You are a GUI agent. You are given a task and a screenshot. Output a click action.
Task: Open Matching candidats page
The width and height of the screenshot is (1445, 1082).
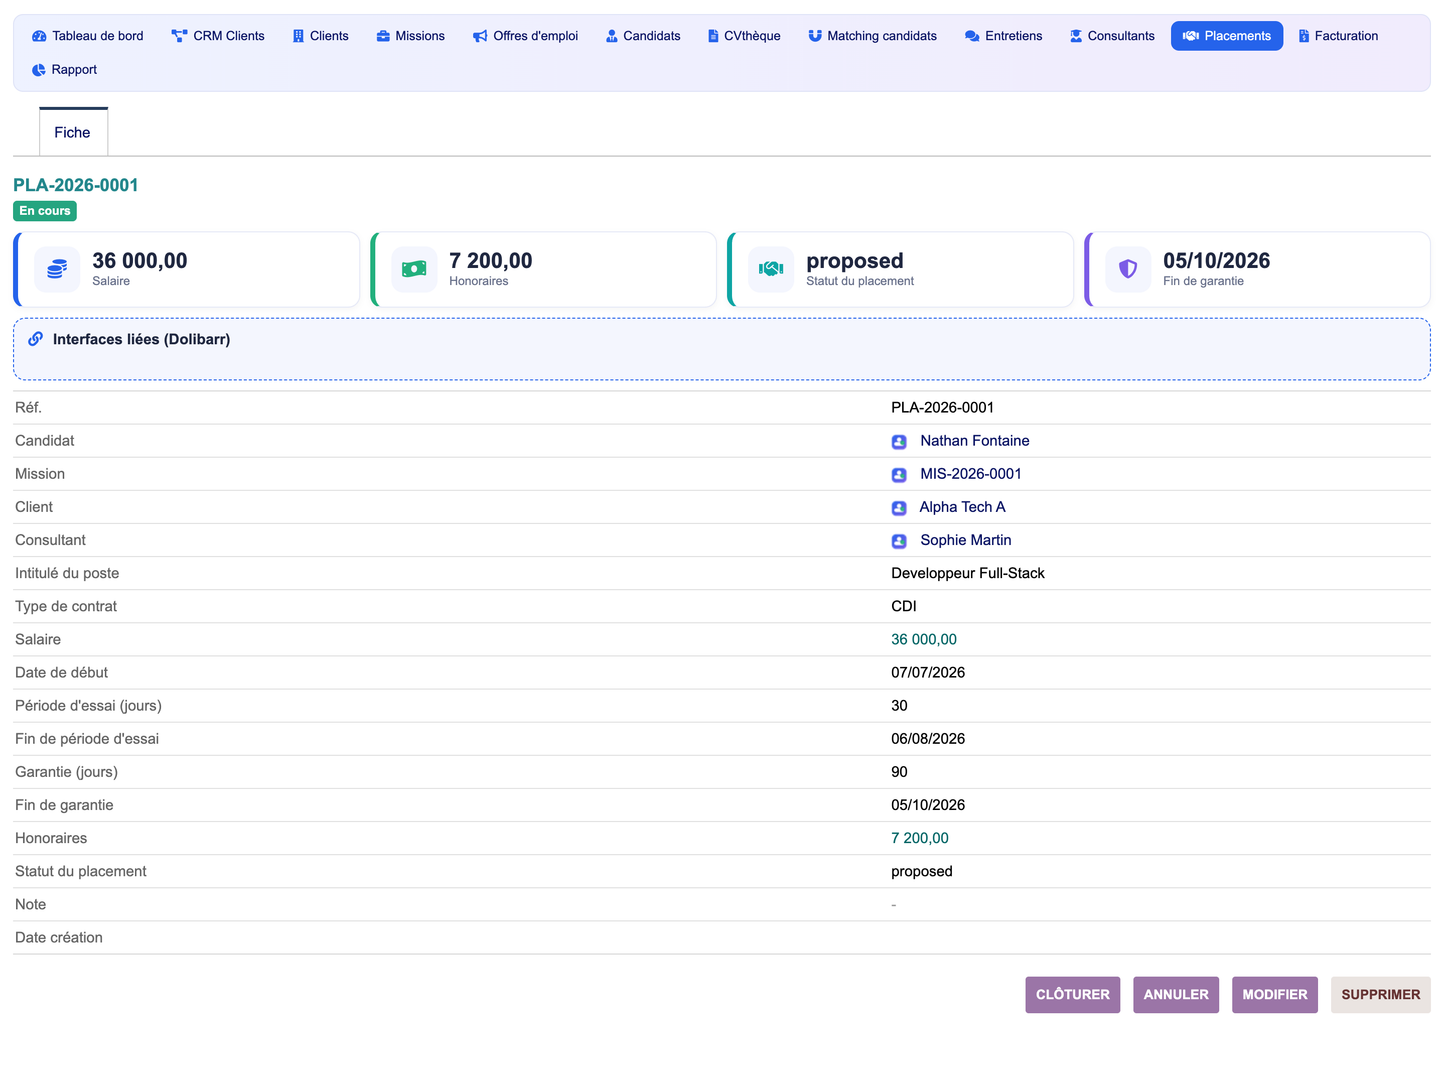[873, 36]
